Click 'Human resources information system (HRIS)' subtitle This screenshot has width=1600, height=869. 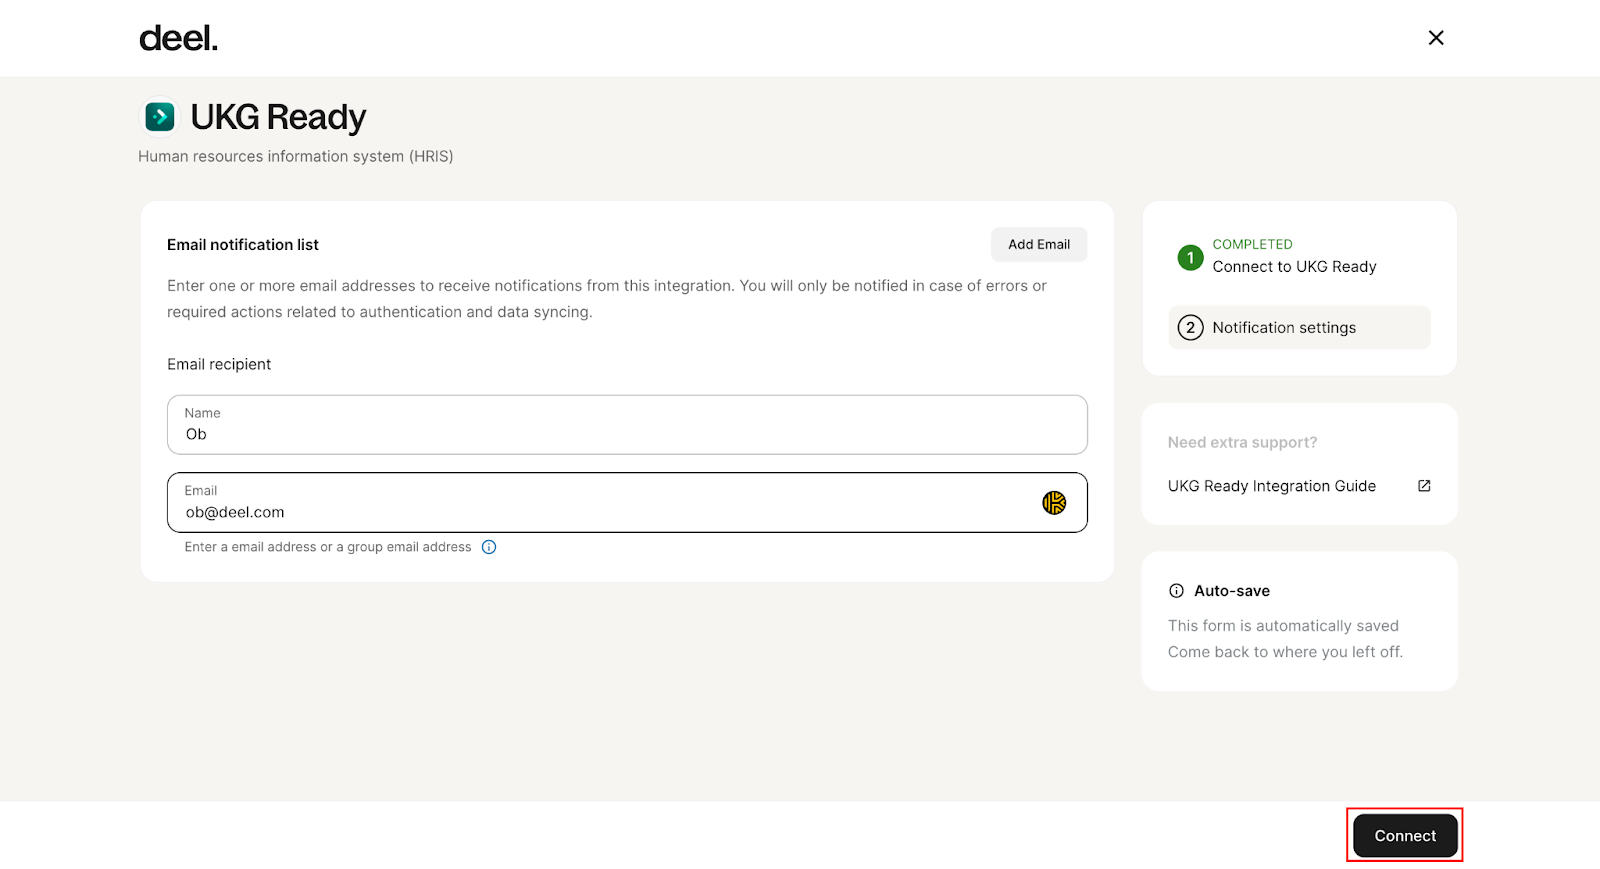coord(296,156)
